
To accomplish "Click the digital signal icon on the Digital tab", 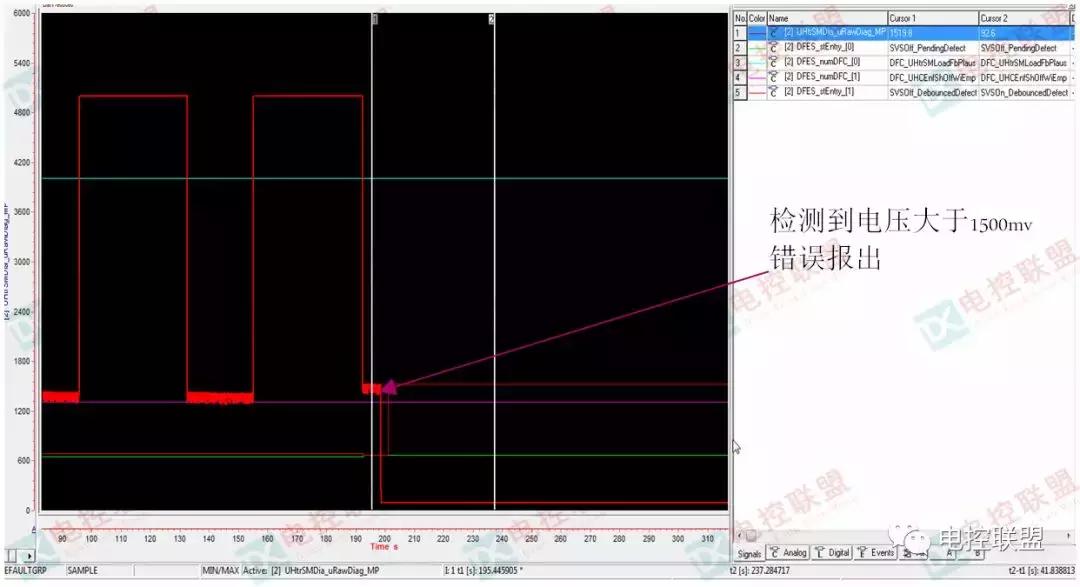I will (x=819, y=552).
